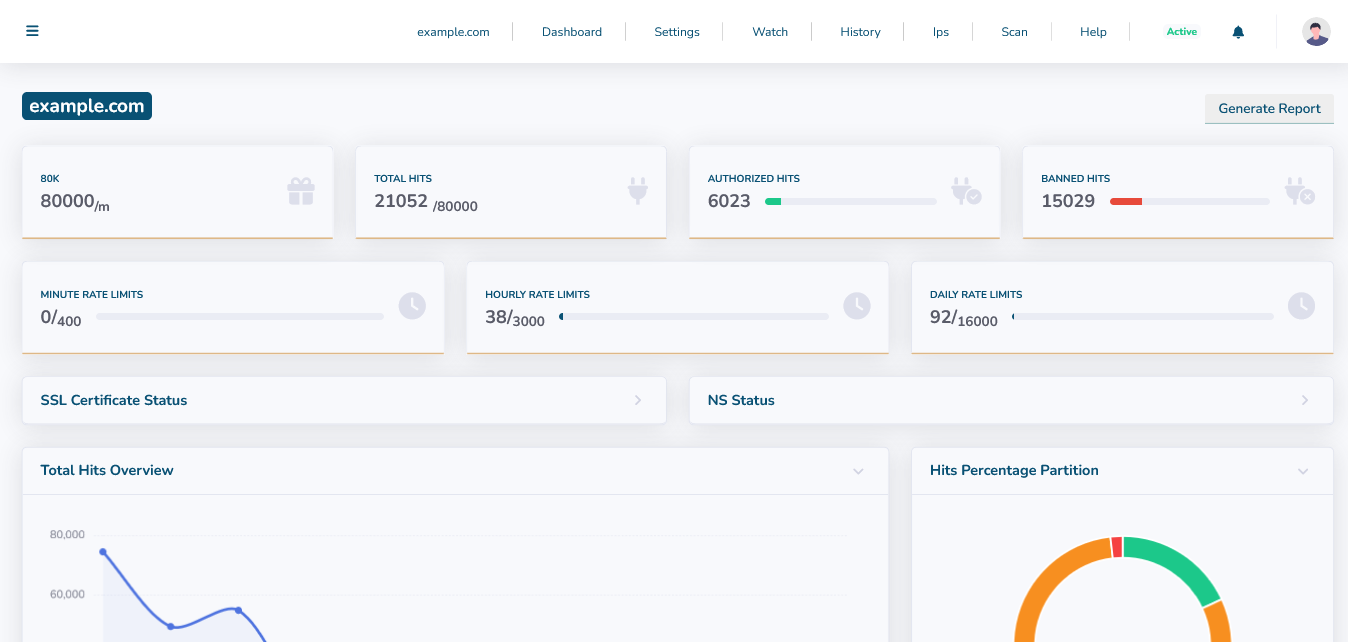This screenshot has height=642, width=1348.
Task: Click the plug-x icon on Banned Hits
Action: pyautogui.click(x=1299, y=191)
